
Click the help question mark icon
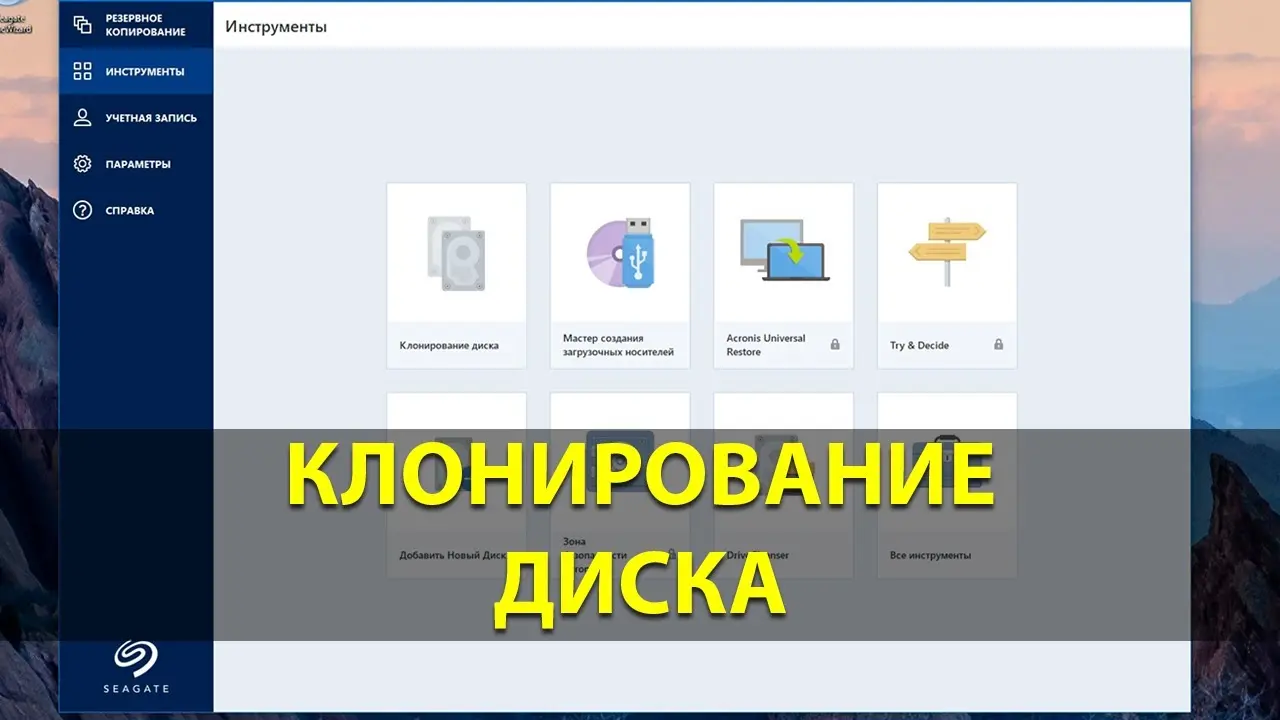tap(83, 211)
